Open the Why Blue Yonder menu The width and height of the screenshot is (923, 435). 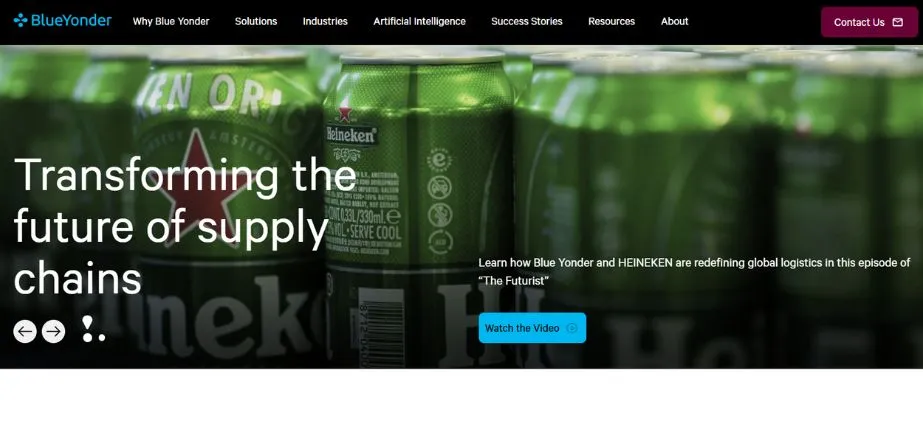click(171, 21)
